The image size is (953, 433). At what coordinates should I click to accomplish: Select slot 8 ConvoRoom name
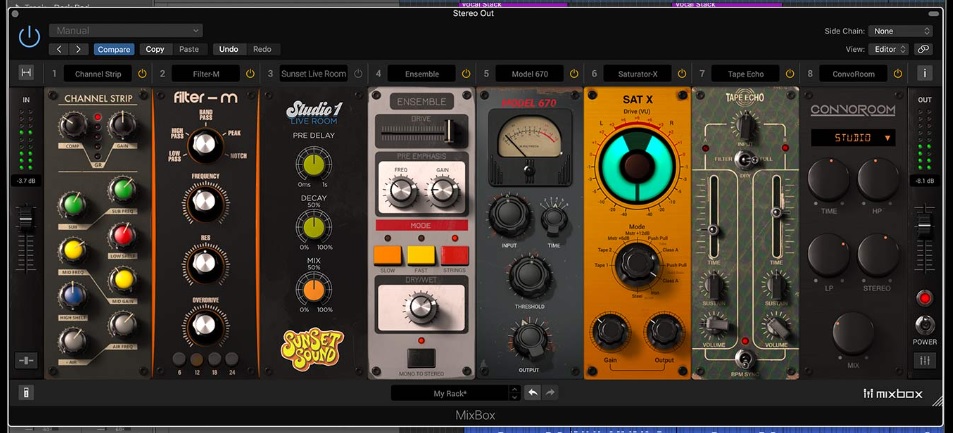pos(853,74)
